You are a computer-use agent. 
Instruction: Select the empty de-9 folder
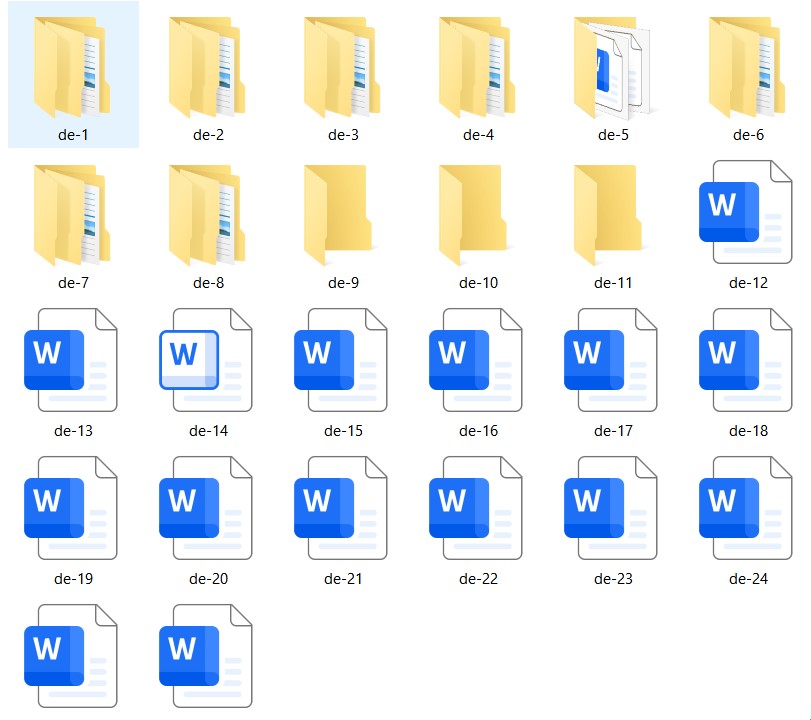342,215
